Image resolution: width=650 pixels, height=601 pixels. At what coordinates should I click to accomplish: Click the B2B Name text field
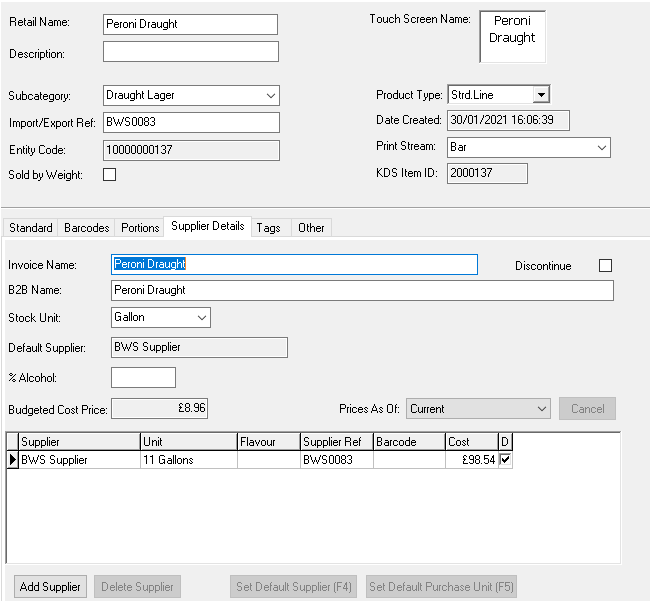click(x=362, y=290)
